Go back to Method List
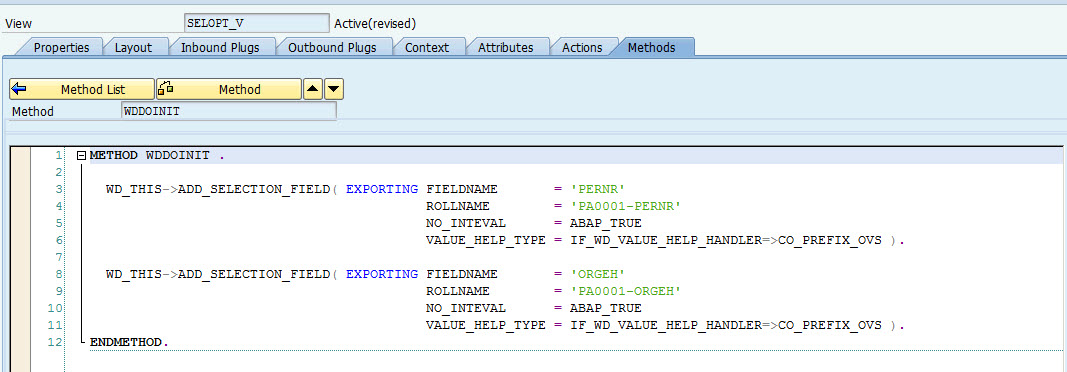 [x=82, y=89]
